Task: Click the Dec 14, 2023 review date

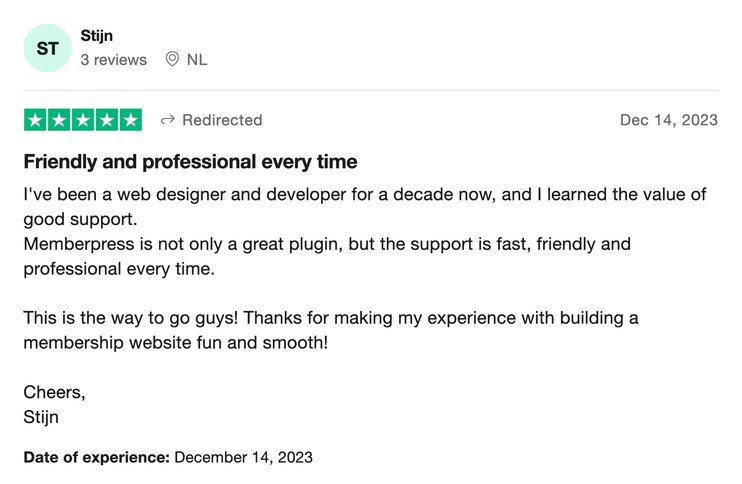Action: pos(668,120)
